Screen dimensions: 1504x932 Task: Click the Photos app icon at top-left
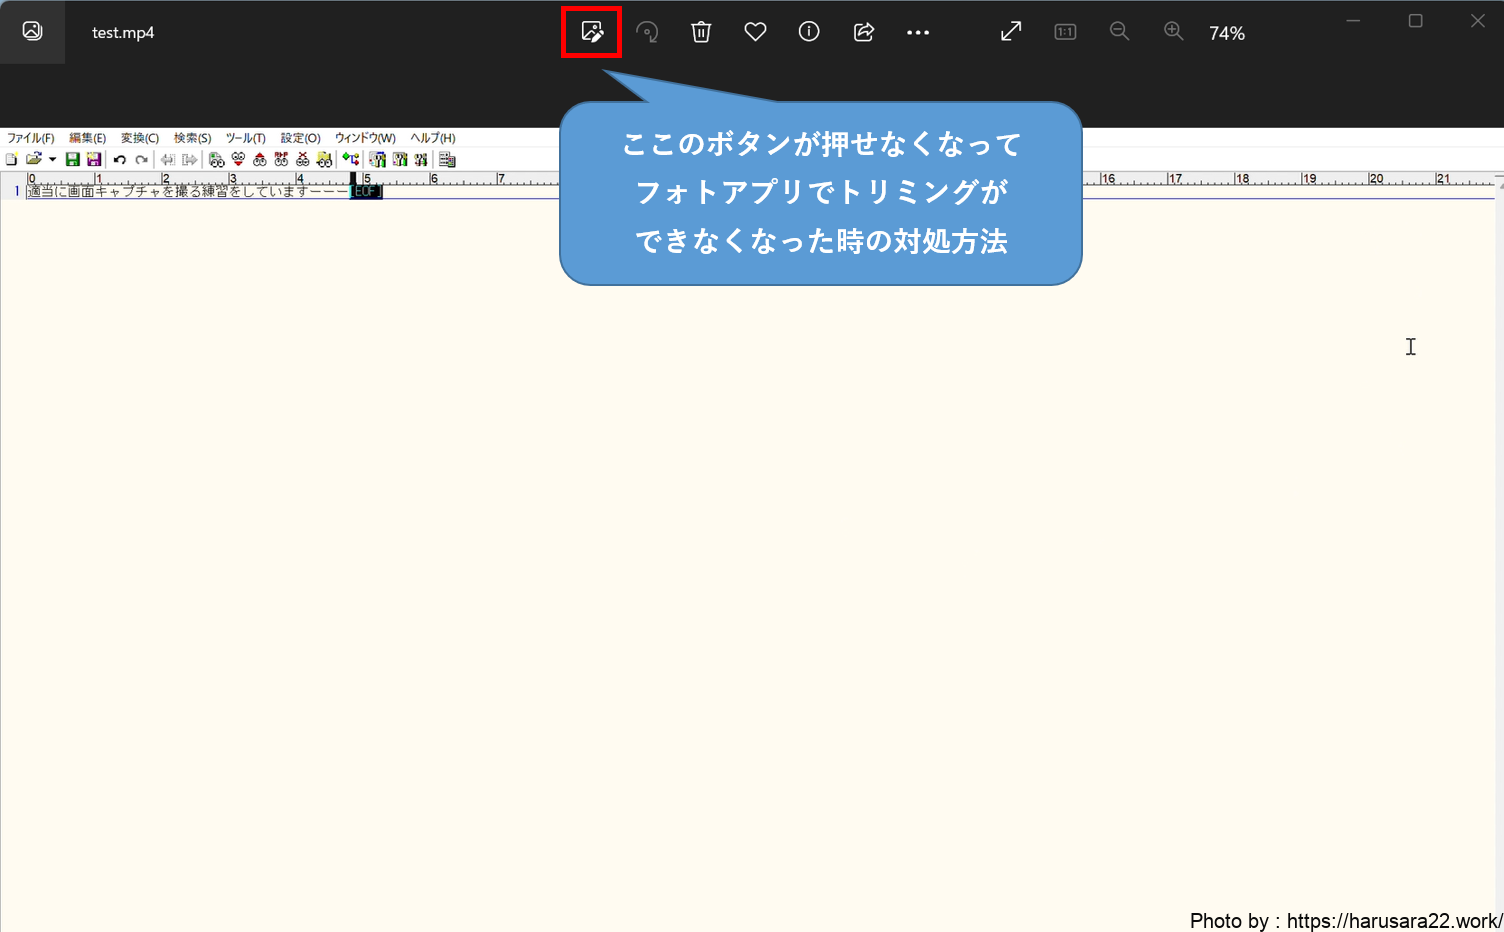pos(32,31)
